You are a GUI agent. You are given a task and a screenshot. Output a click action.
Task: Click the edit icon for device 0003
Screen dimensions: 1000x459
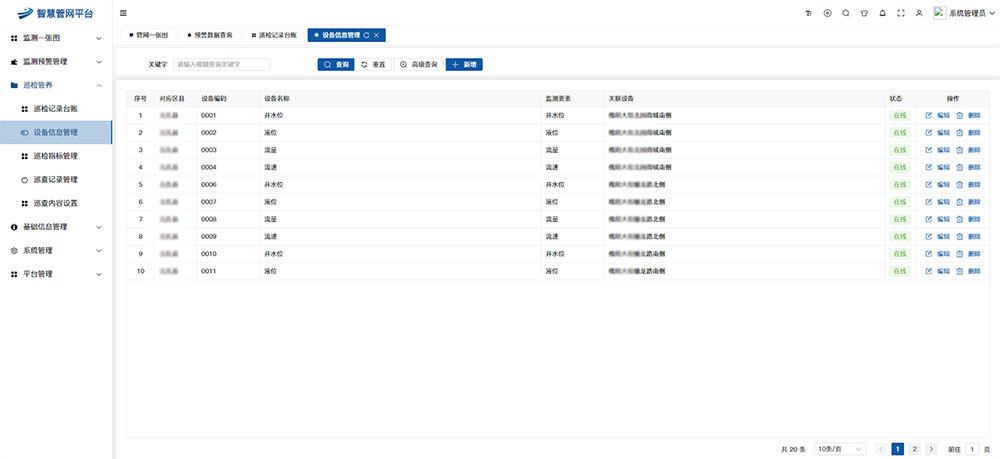[929, 150]
